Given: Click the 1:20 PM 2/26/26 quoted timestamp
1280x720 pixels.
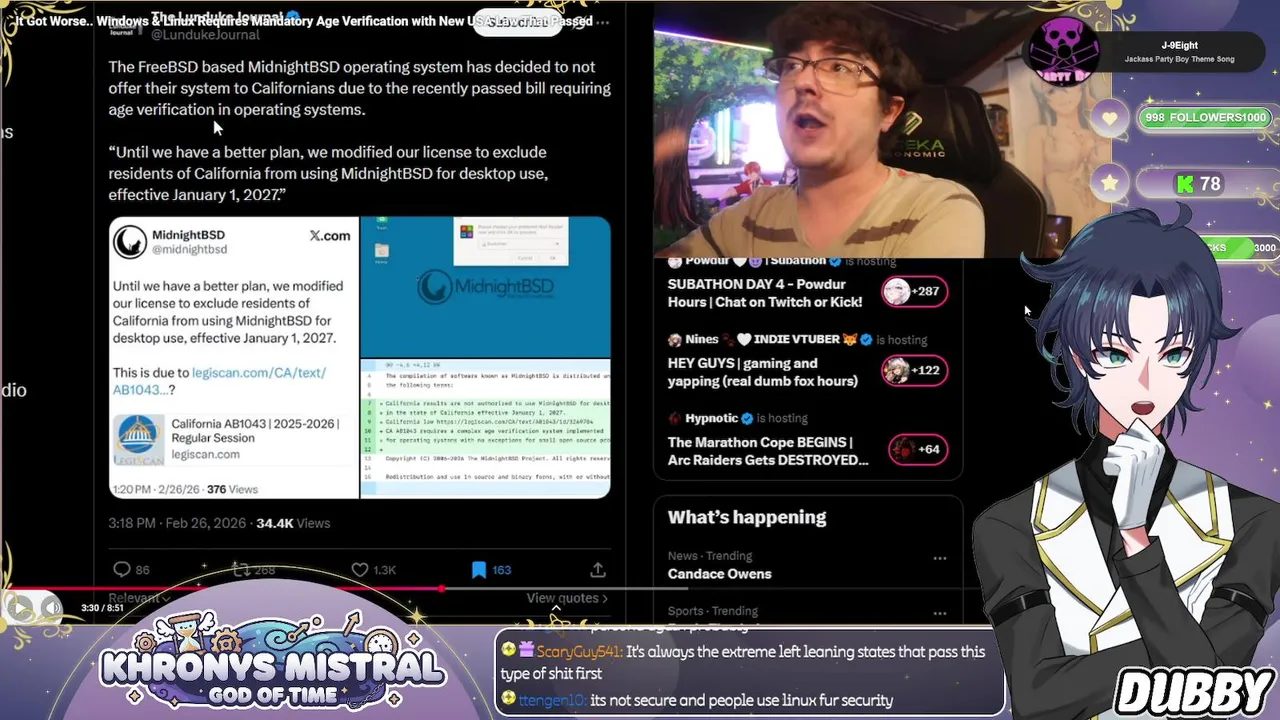Looking at the screenshot, I should click(x=155, y=489).
